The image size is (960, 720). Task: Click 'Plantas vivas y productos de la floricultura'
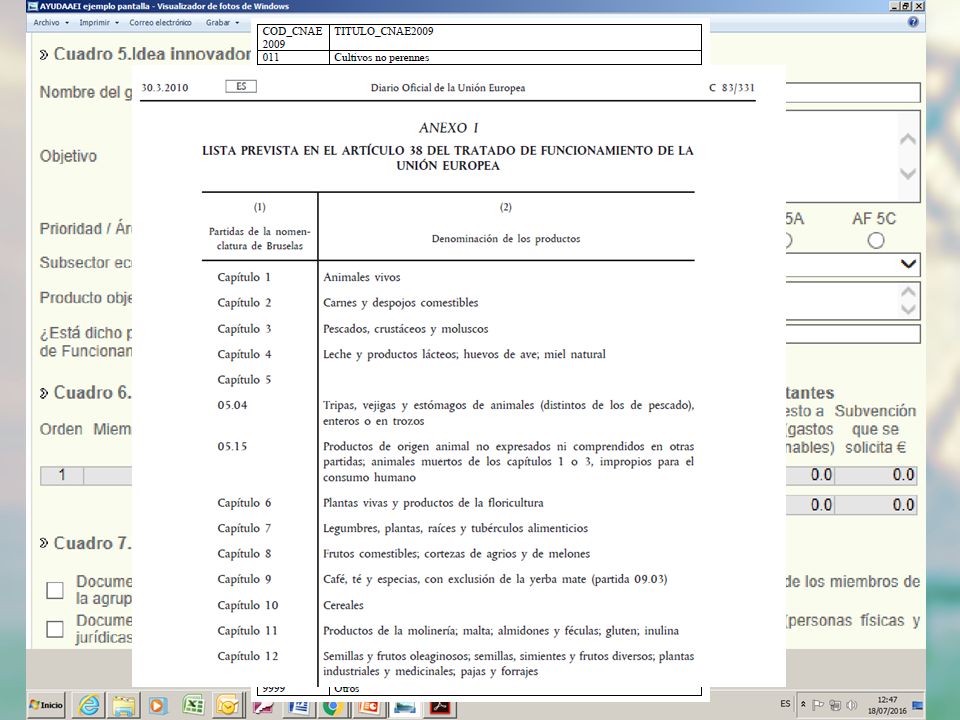point(433,503)
